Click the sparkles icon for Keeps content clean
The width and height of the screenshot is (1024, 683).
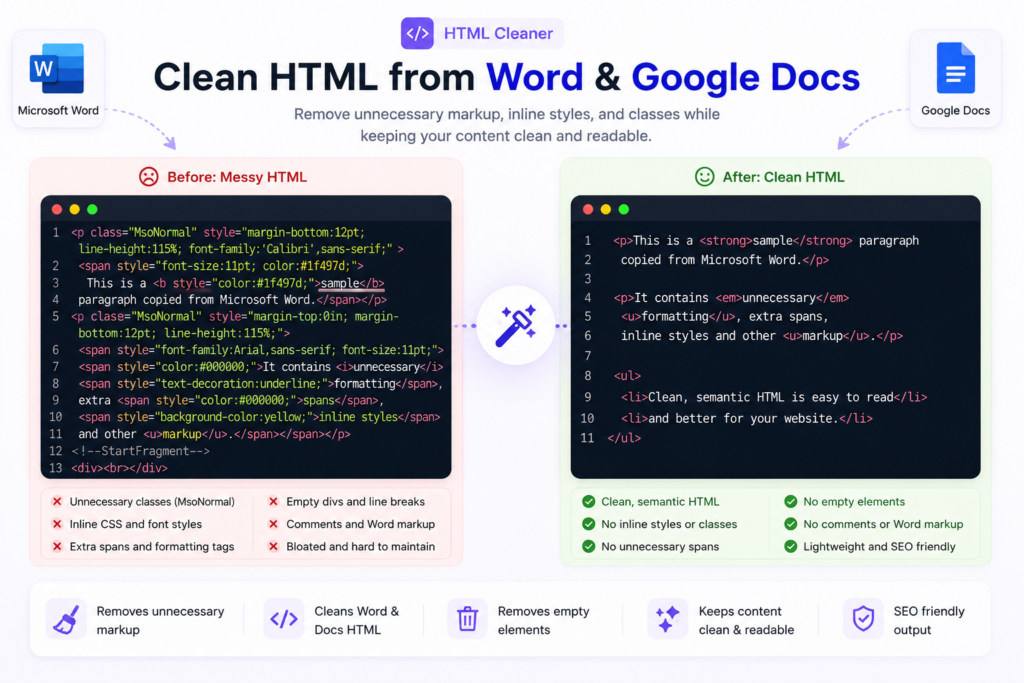pyautogui.click(x=667, y=619)
